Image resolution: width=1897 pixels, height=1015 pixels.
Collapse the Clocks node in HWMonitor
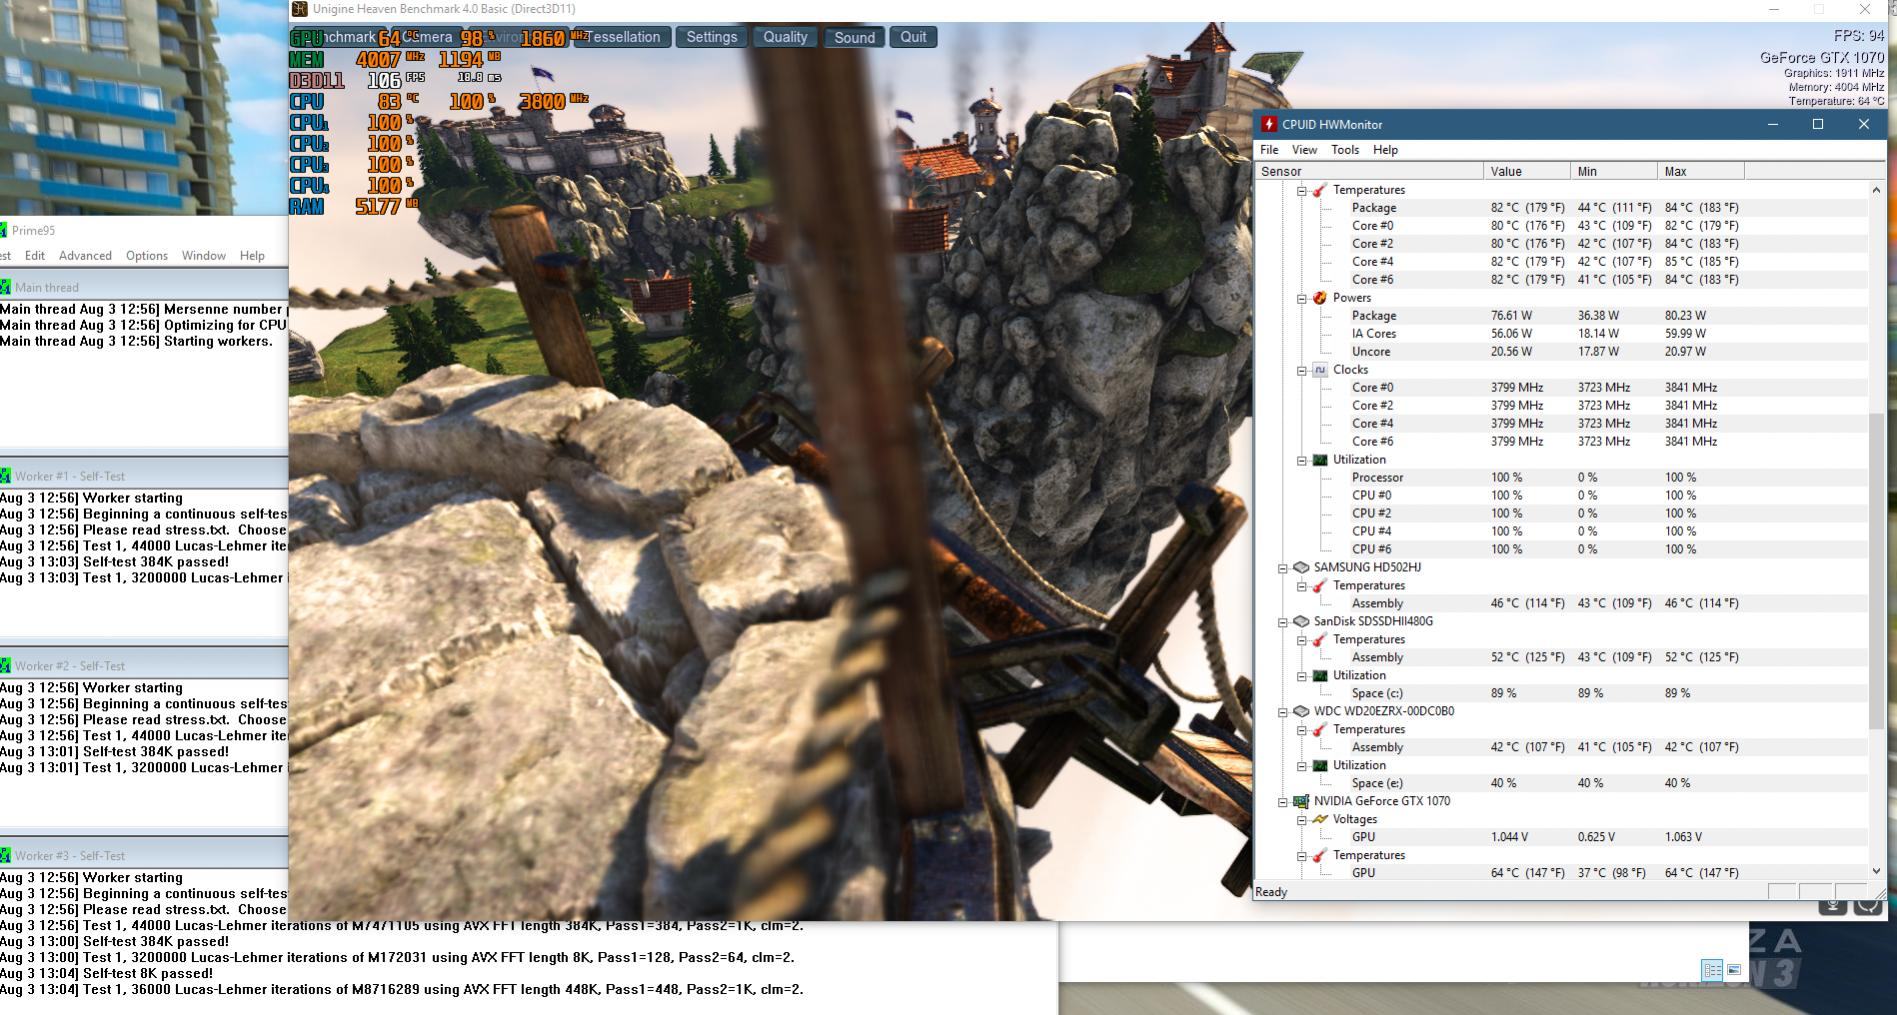pos(1301,370)
